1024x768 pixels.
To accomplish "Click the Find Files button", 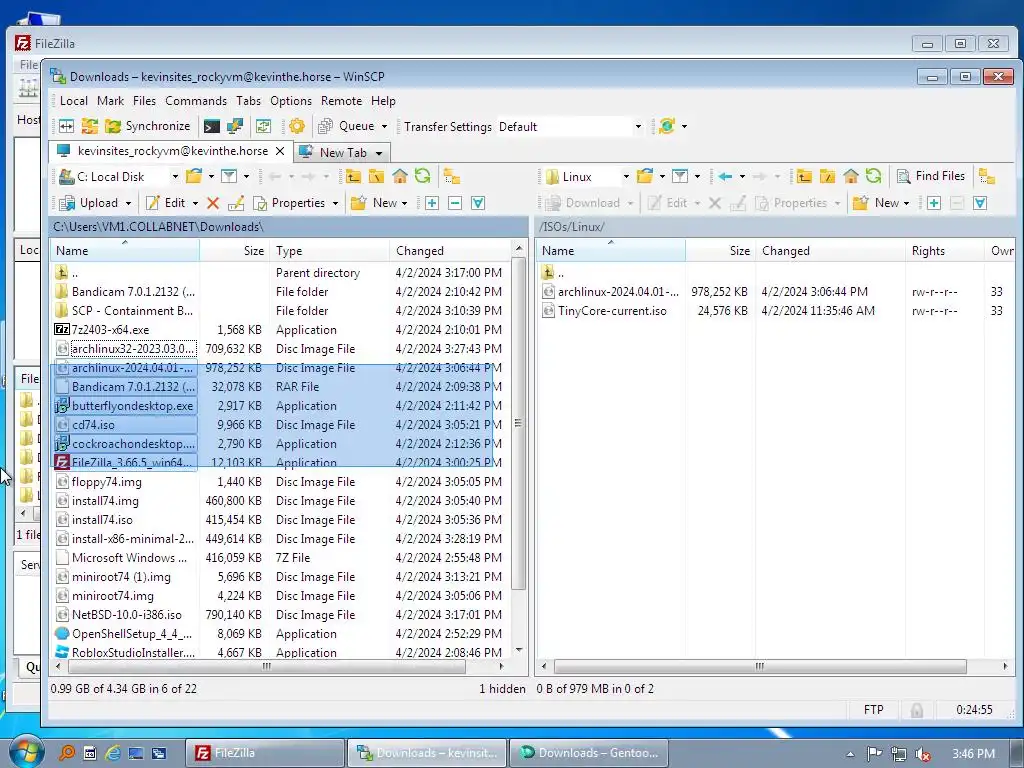I will [931, 176].
